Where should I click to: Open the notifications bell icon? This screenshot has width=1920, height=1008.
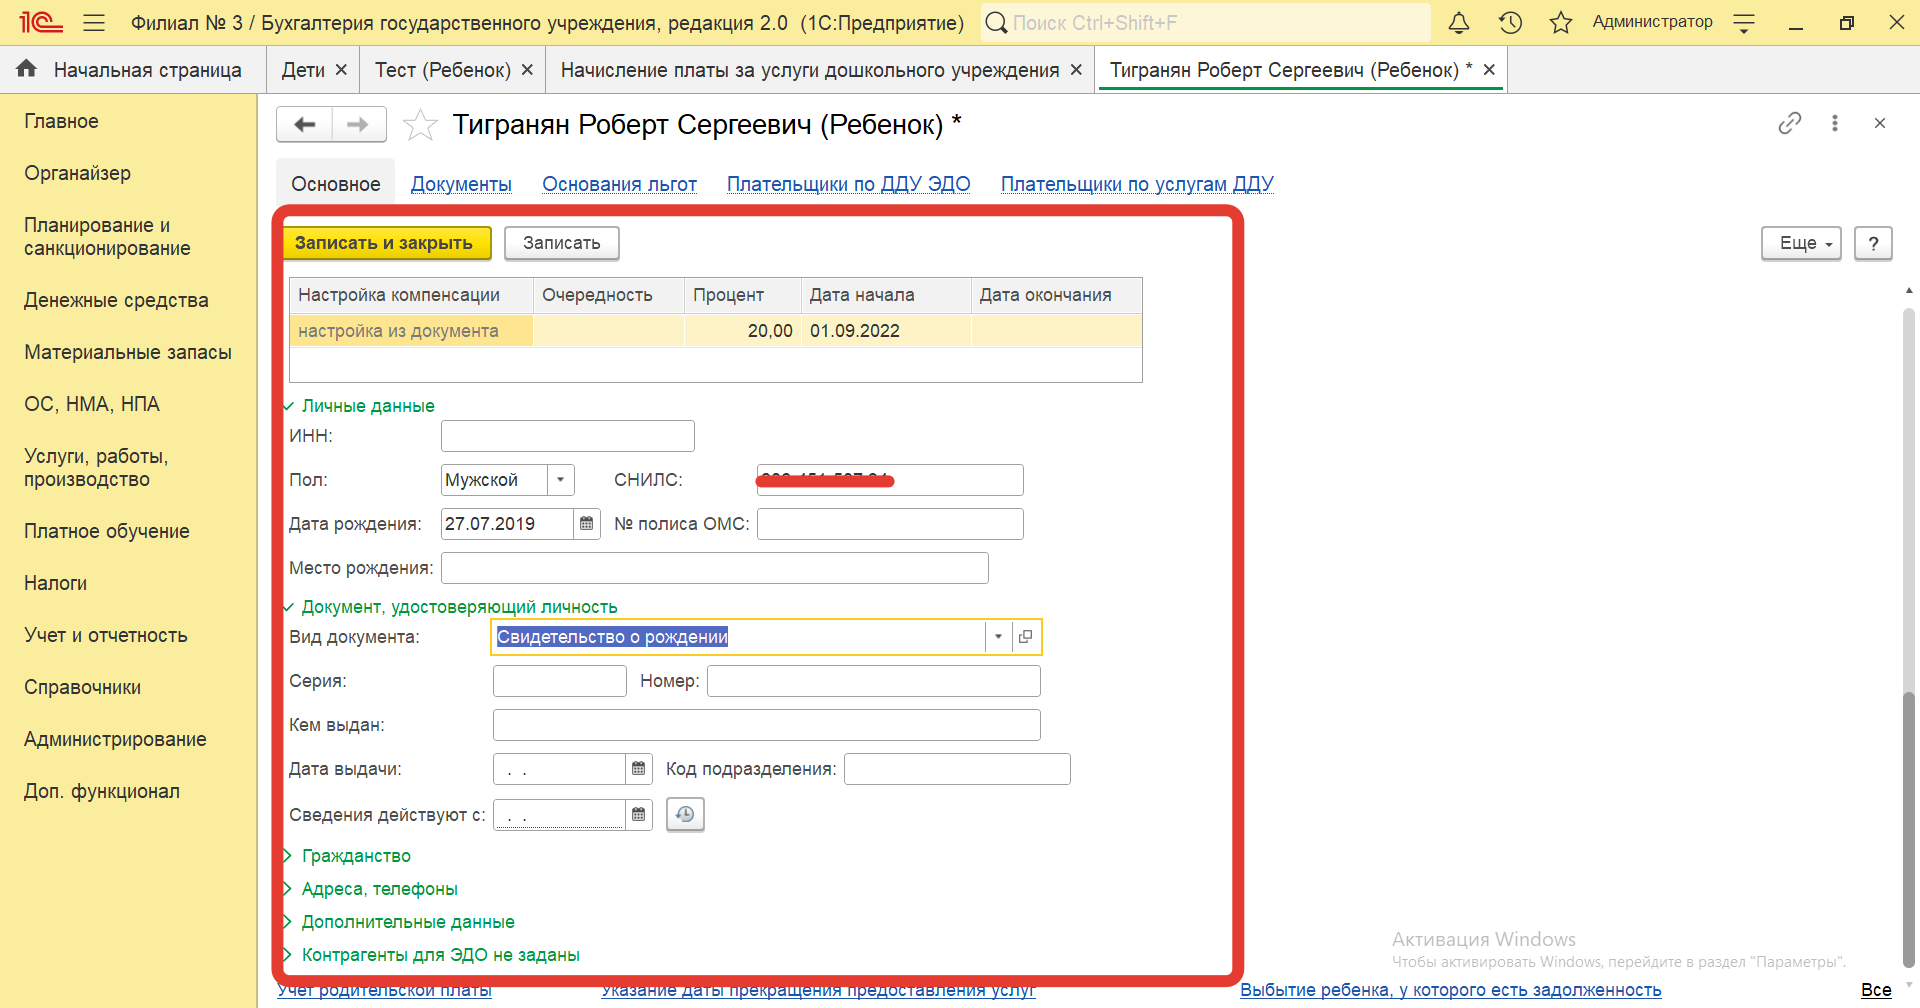(1459, 23)
